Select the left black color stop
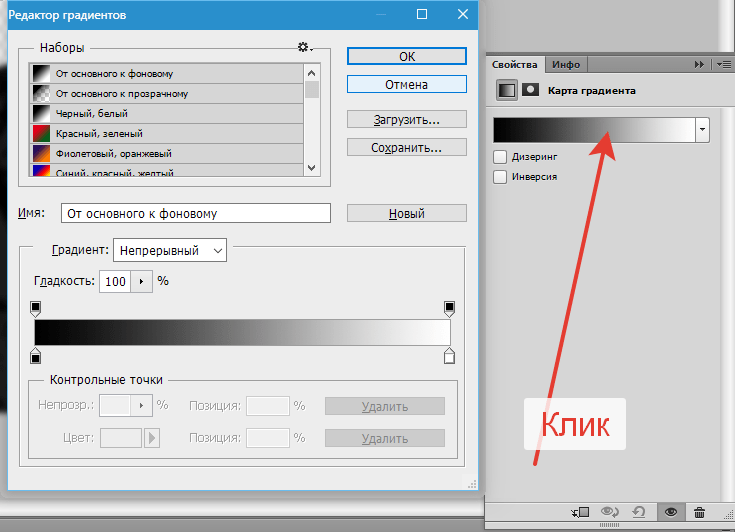Viewport: 735px width, 532px height. 35,356
